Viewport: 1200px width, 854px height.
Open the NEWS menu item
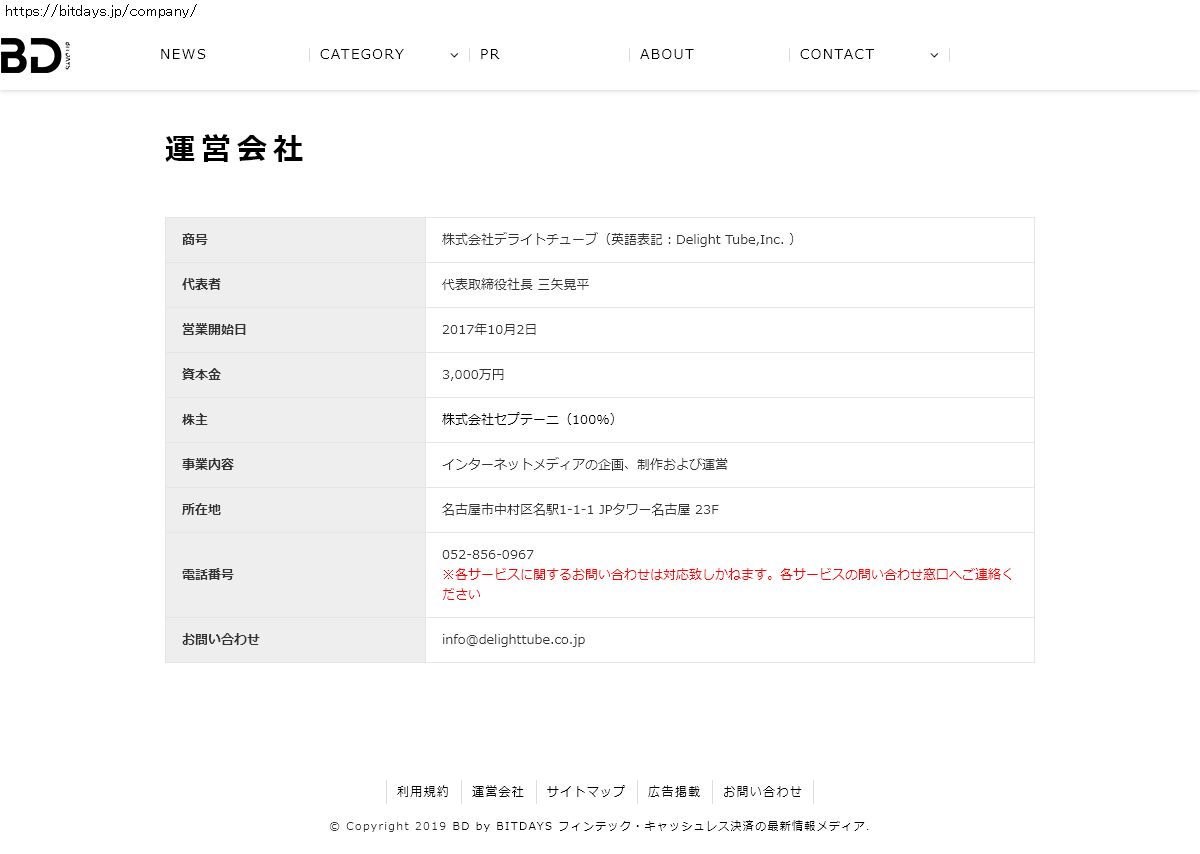(x=183, y=55)
